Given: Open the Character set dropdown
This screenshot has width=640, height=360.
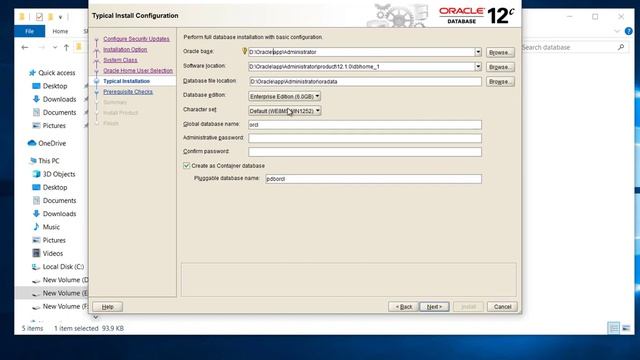Looking at the screenshot, I should [284, 111].
